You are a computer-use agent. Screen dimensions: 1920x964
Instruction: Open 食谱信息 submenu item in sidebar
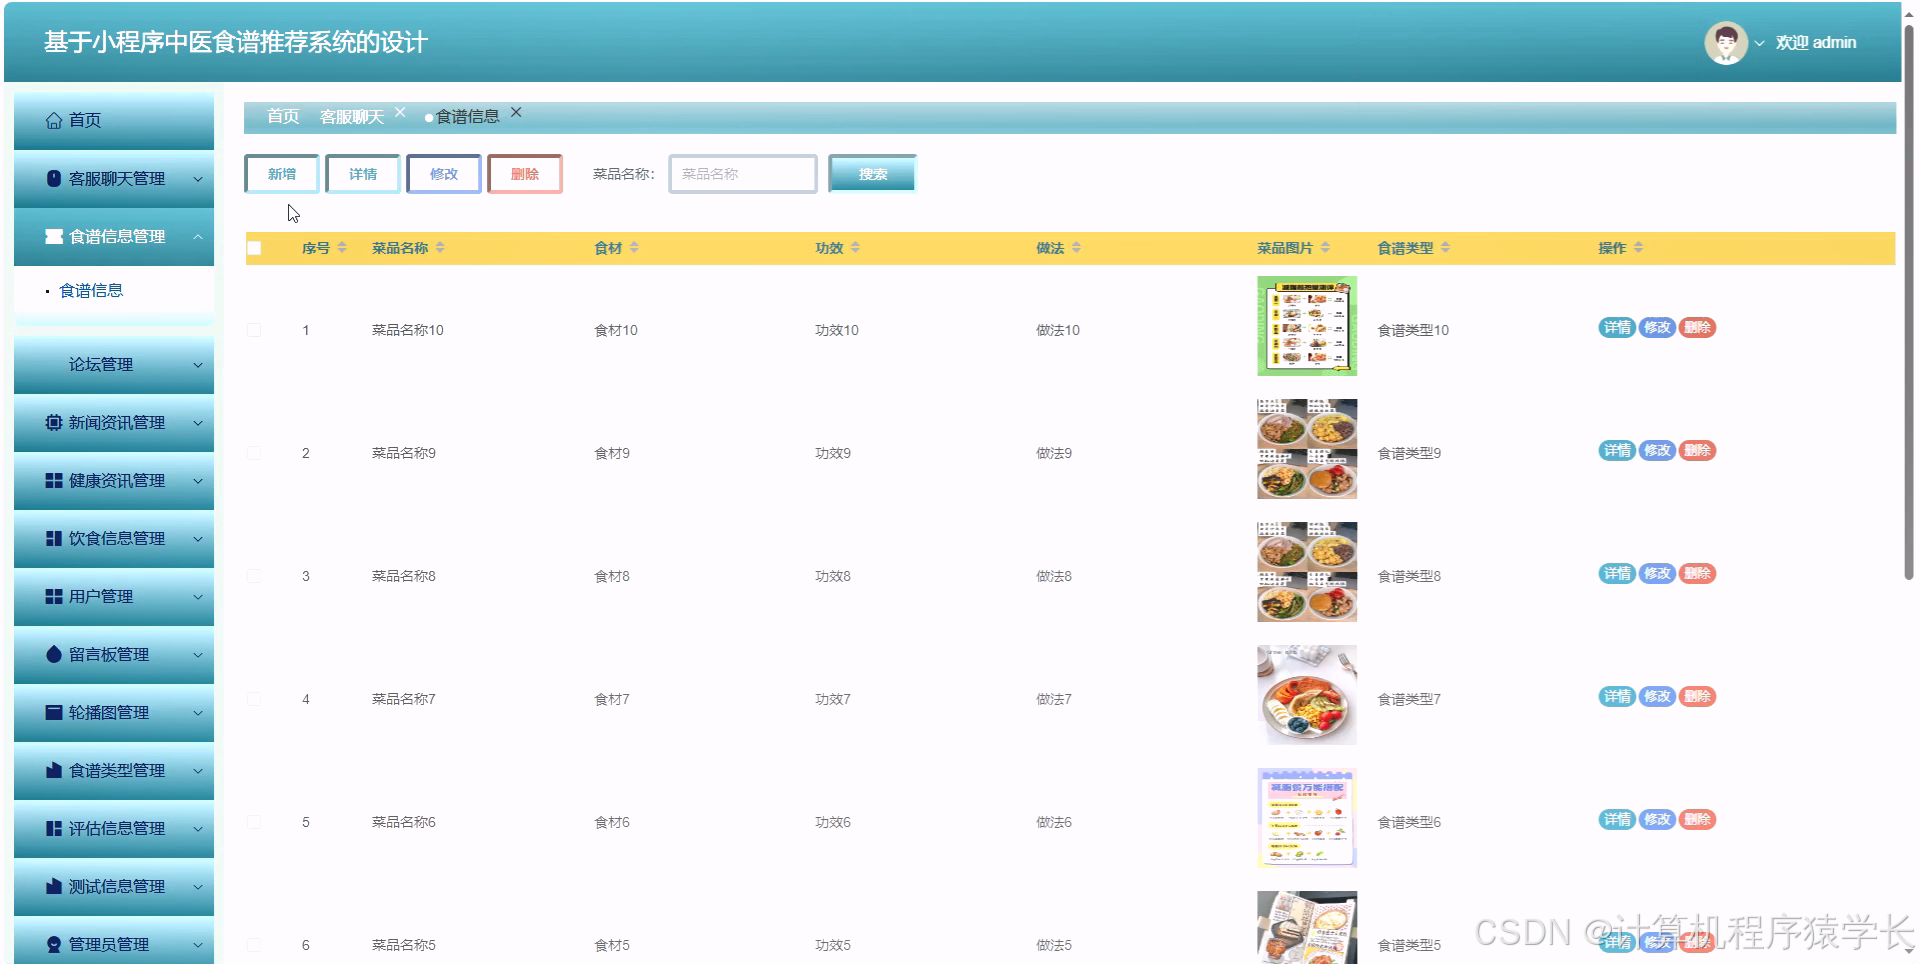[x=91, y=291]
